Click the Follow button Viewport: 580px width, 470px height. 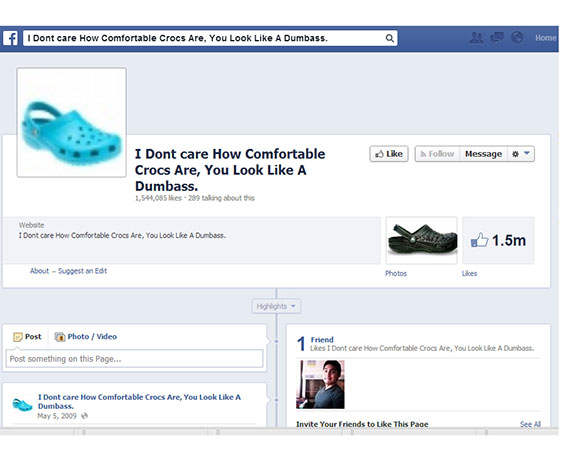(437, 154)
